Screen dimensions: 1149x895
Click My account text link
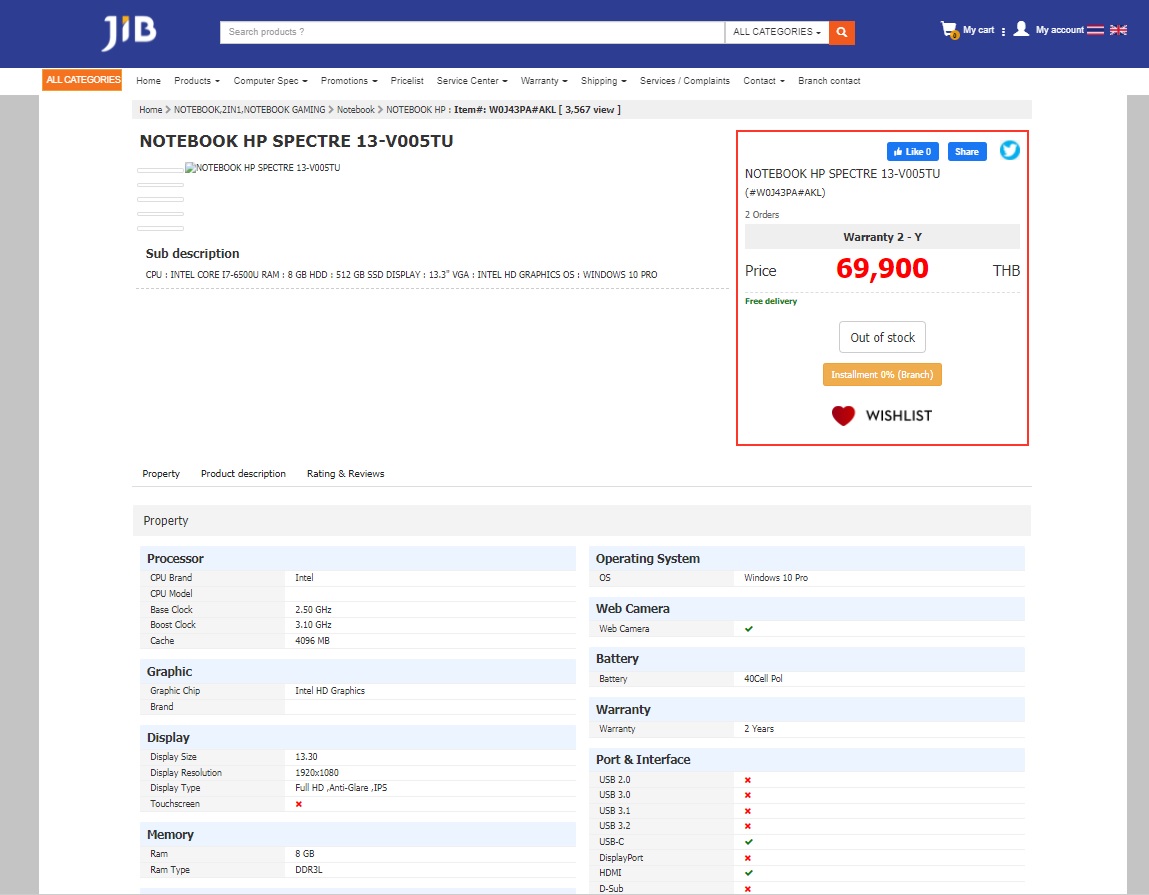1059,30
